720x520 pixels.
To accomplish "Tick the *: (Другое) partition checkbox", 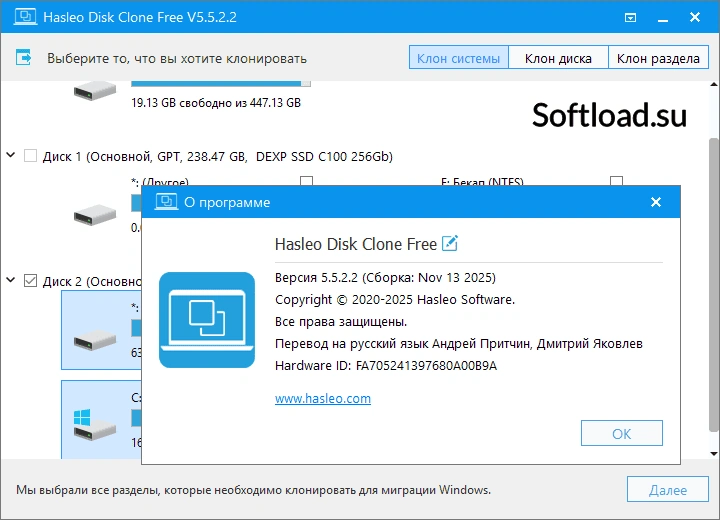I will coord(306,181).
